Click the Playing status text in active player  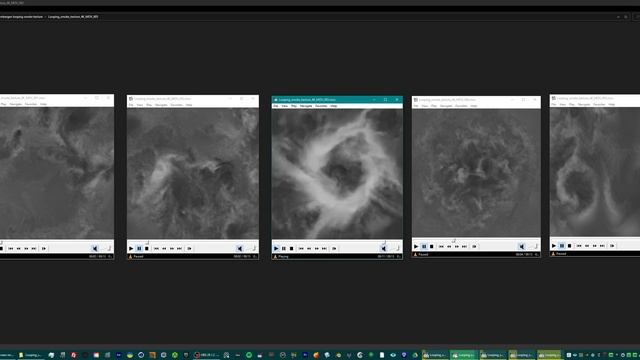point(284,257)
